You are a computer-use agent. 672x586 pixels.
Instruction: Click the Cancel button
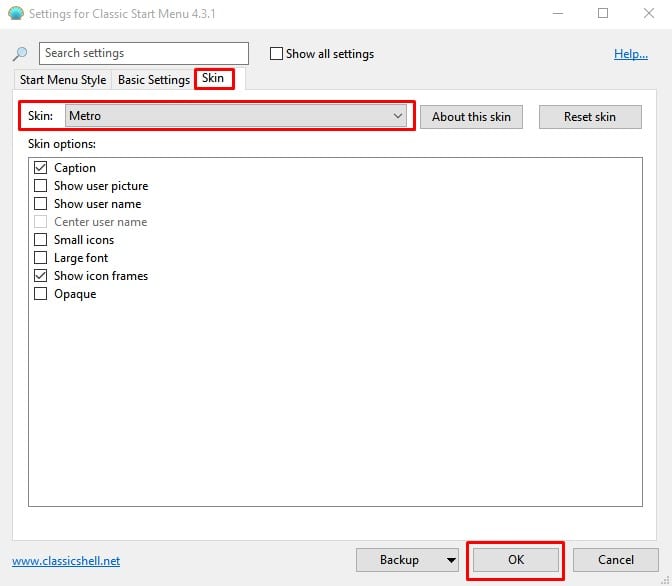click(x=615, y=559)
